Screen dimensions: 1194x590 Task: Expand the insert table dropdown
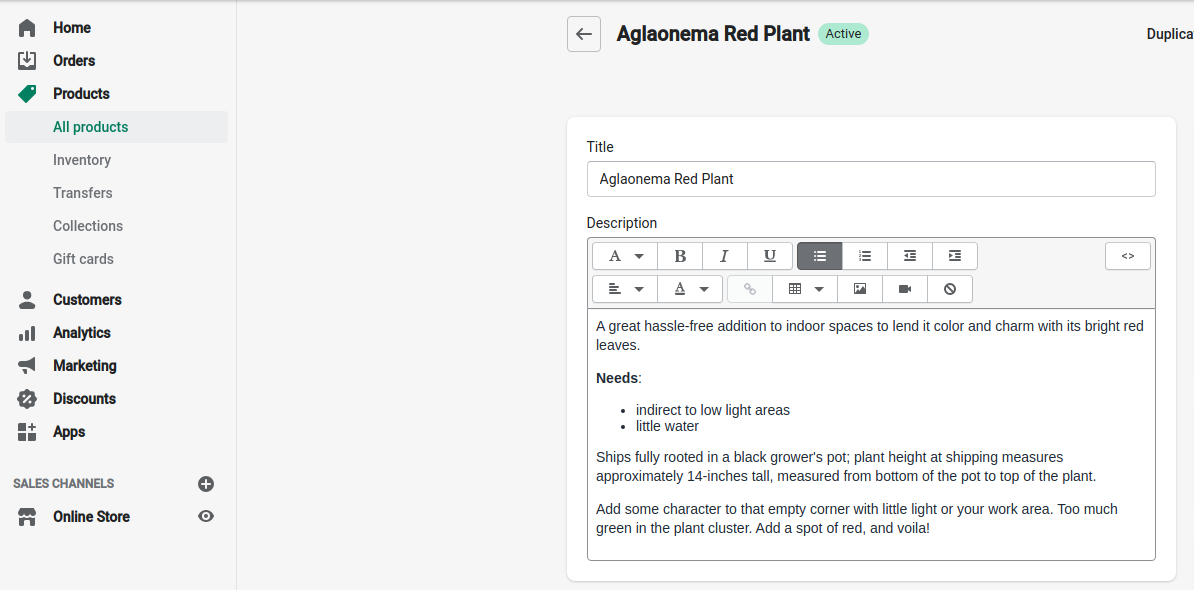pos(805,289)
